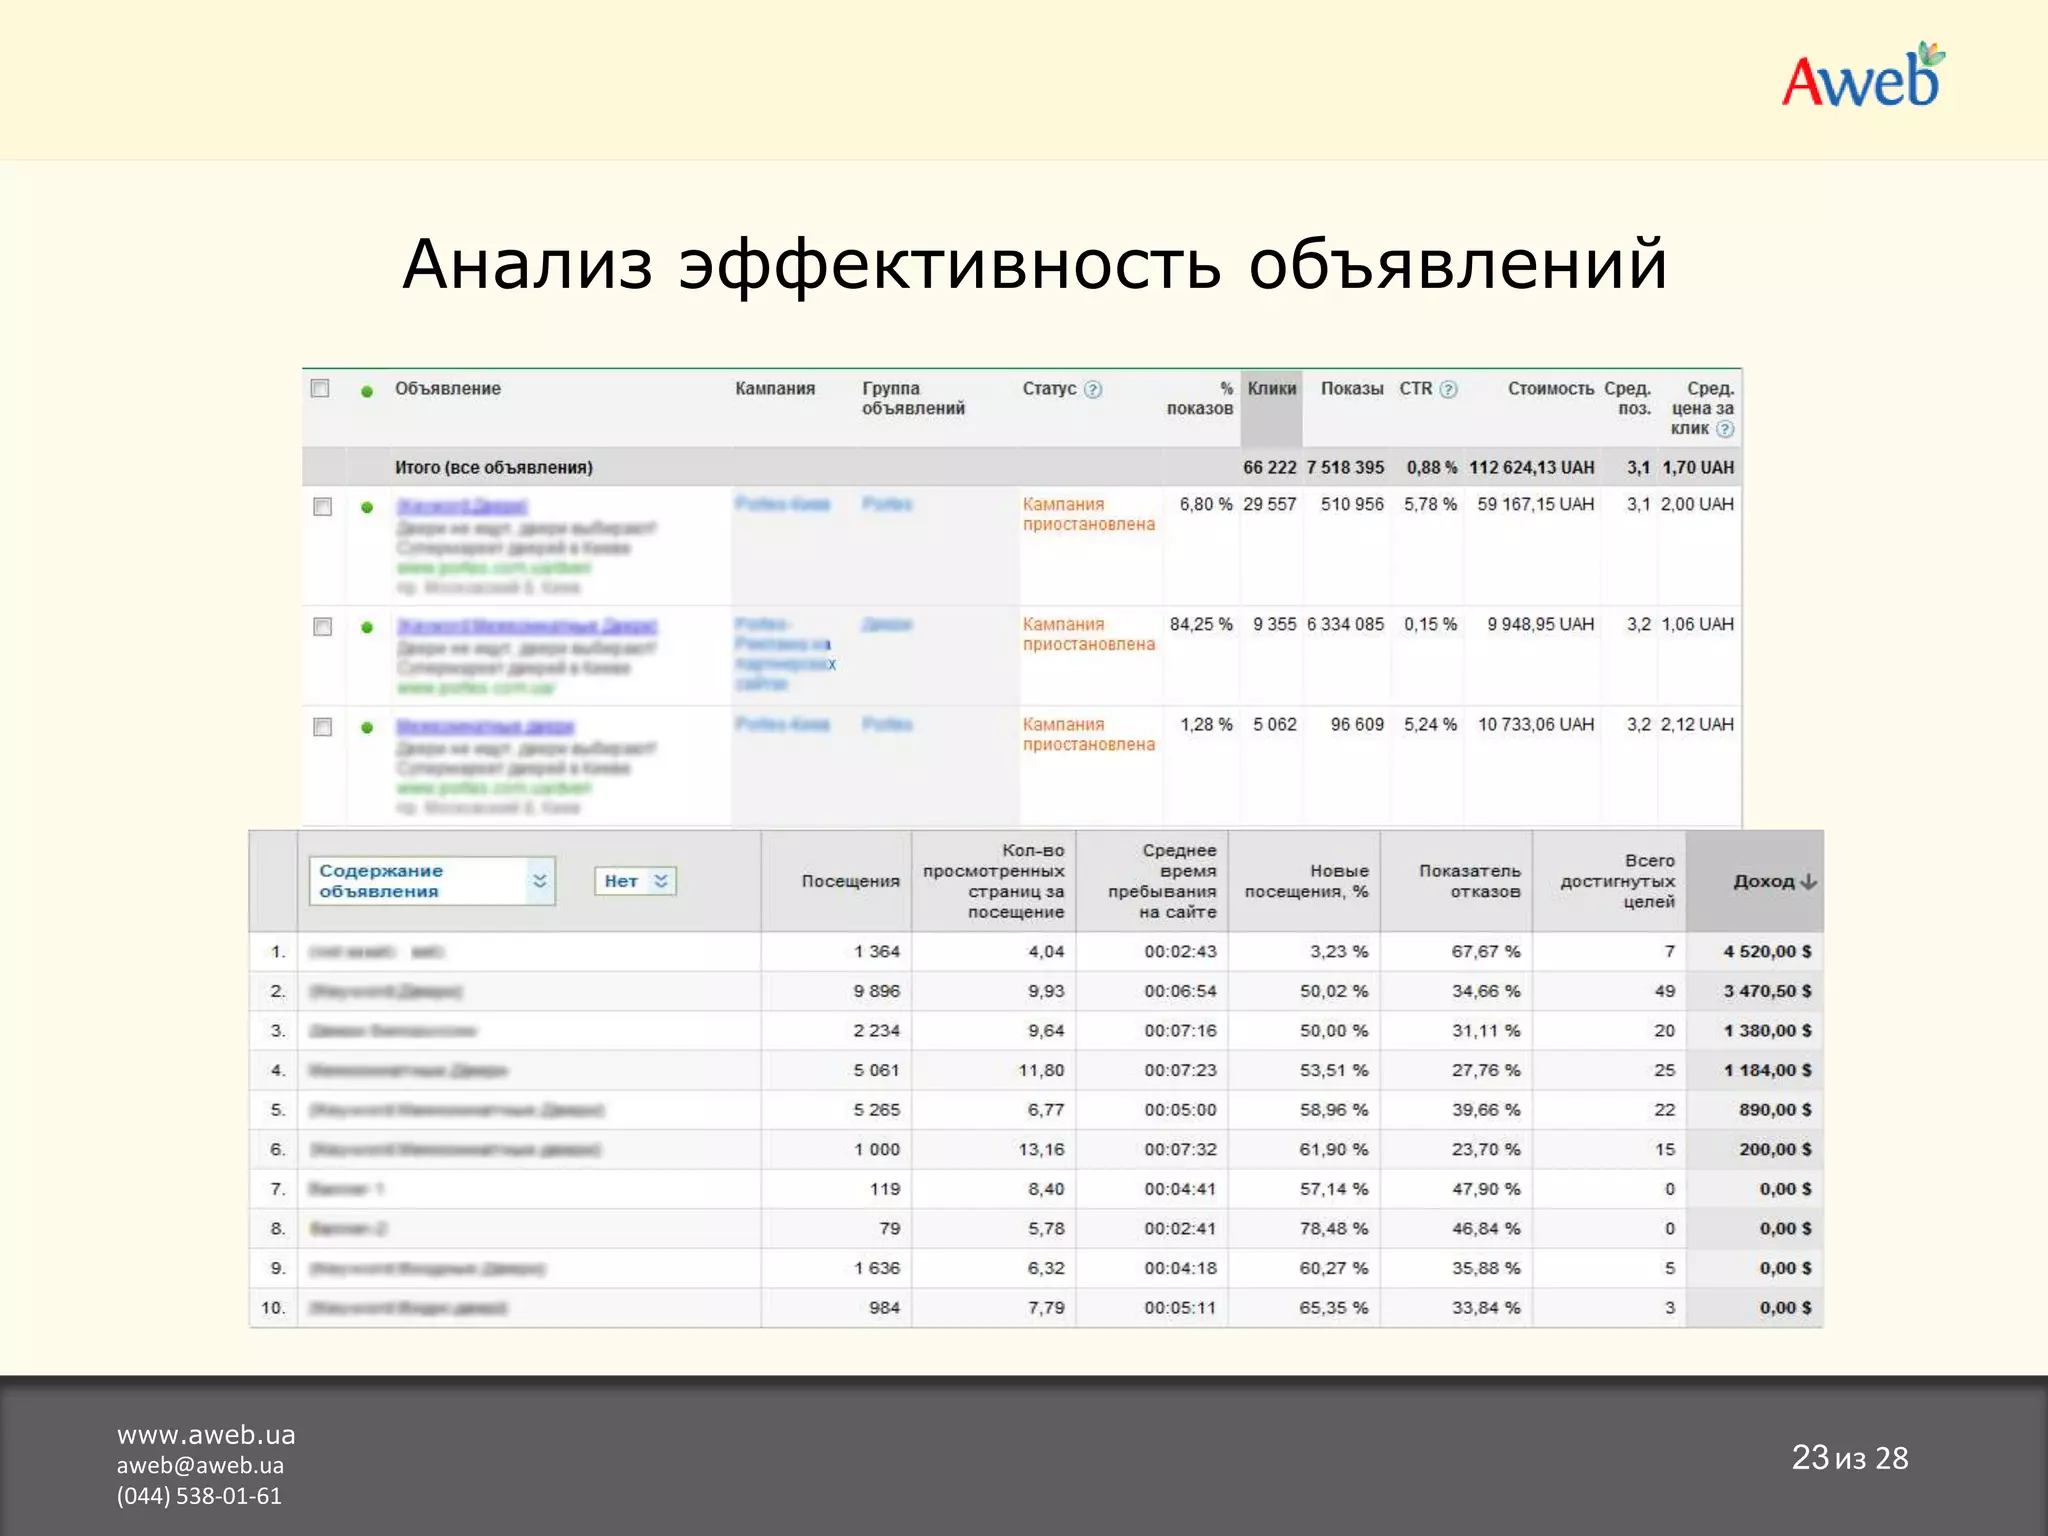Click total cost 112 624,13 UAH

[1531, 467]
